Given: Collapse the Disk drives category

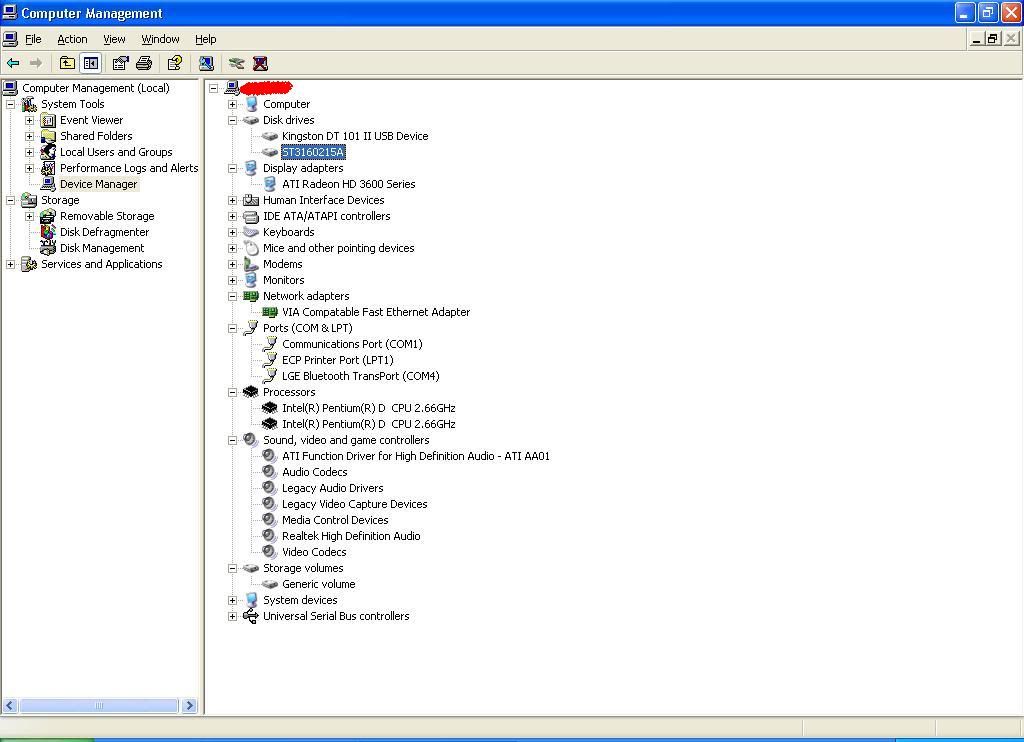Looking at the screenshot, I should click(232, 120).
